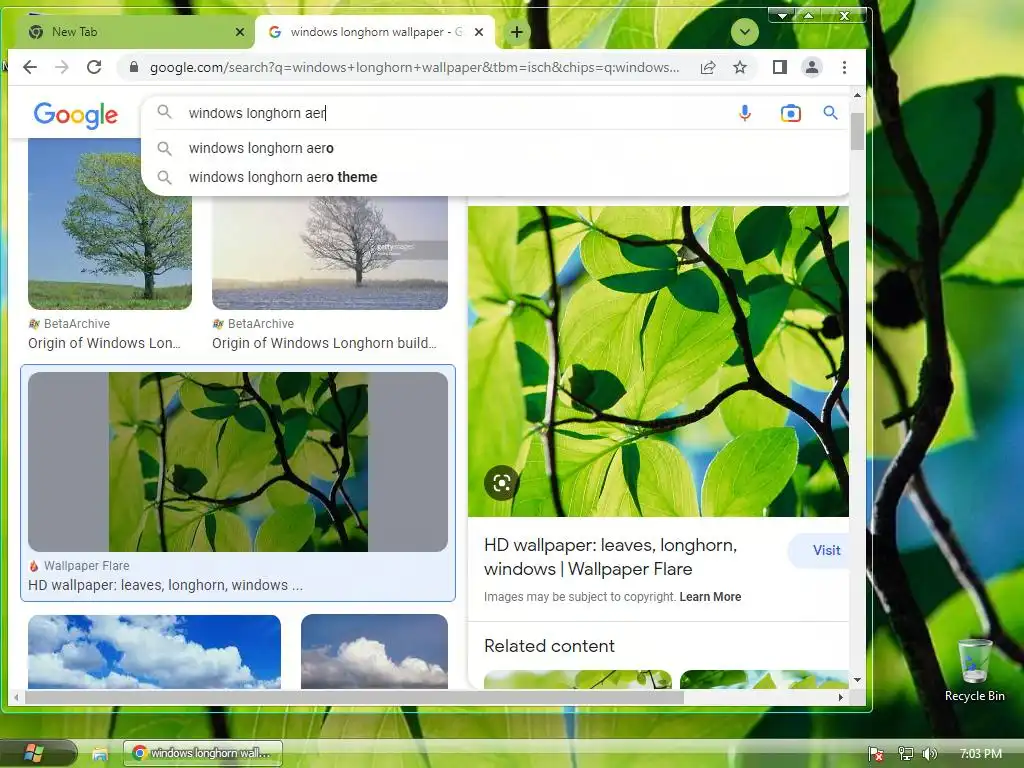Image resolution: width=1024 pixels, height=768 pixels.
Task: Switch to the New Tab tab
Action: 133,32
